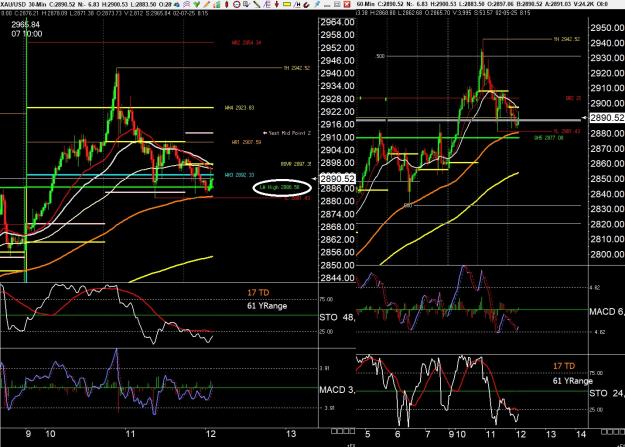Viewport: 625px width, 447px height.
Task: Click the red down-arrow marker icon
Action: pos(277,4)
